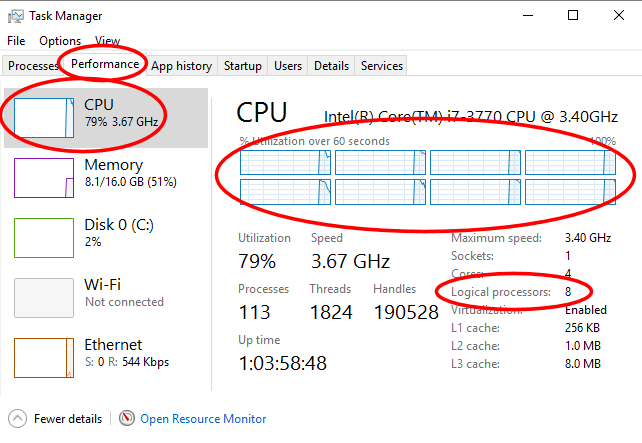
Task: Collapse view with Fewer details arrow
Action: pyautogui.click(x=17, y=419)
